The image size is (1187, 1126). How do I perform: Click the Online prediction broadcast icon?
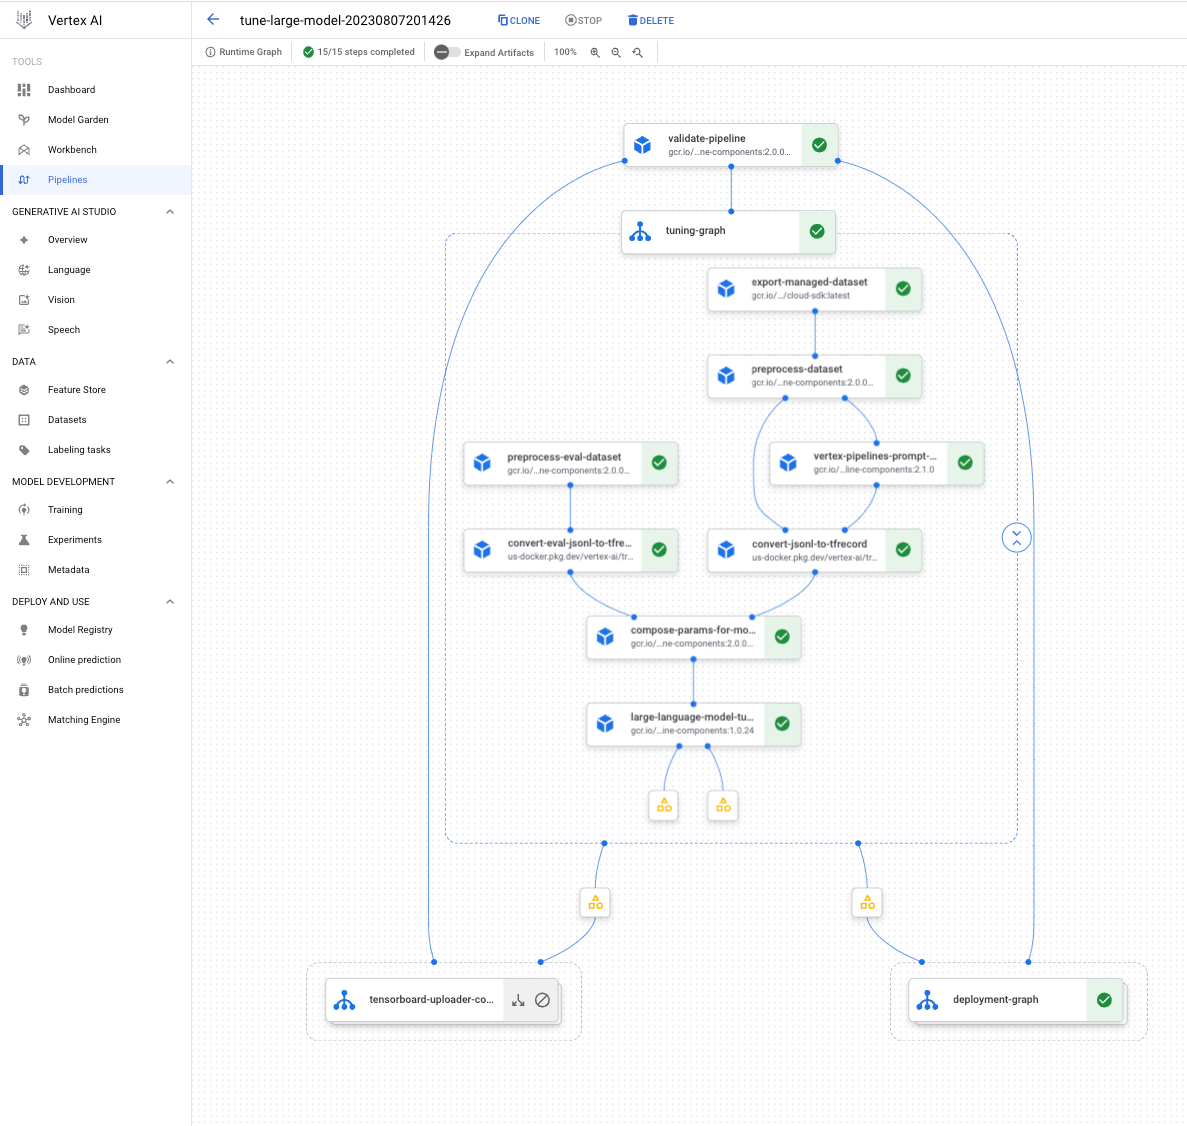point(24,660)
